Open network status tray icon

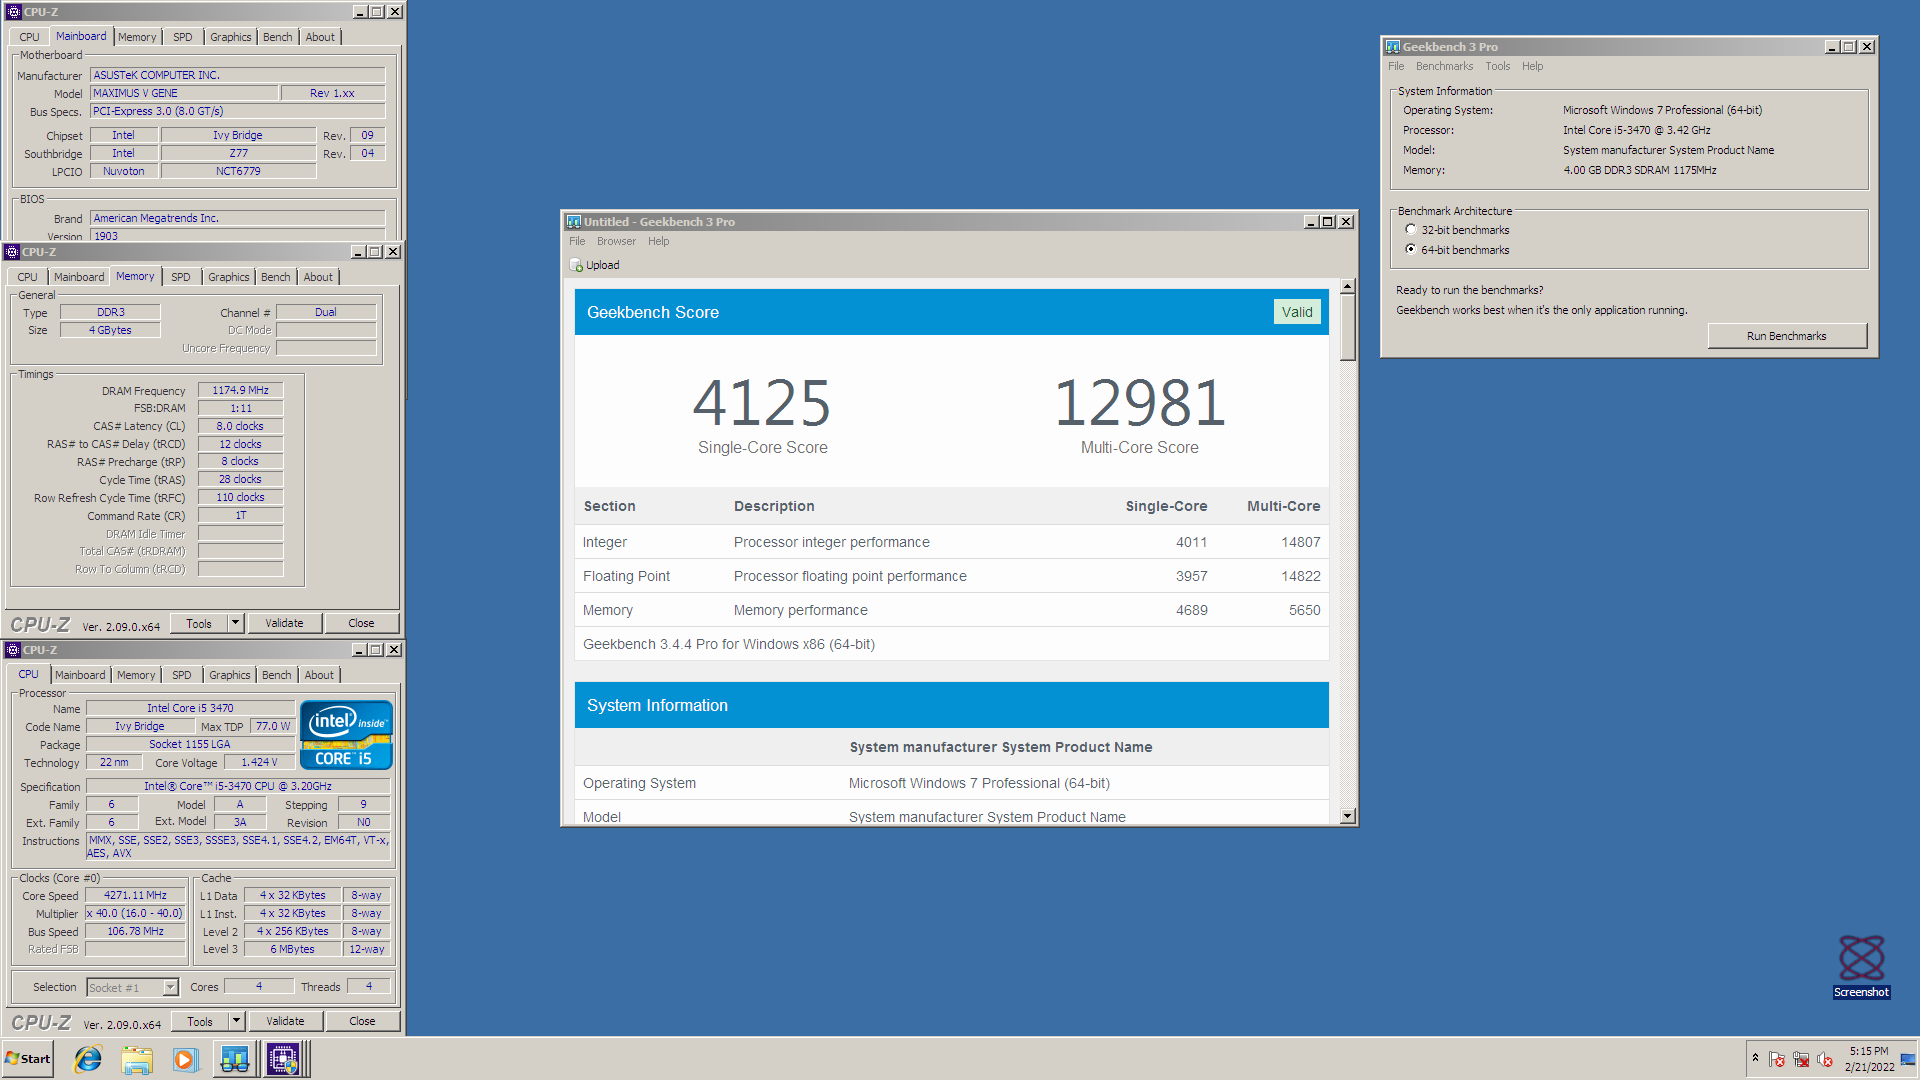pos(1801,1060)
